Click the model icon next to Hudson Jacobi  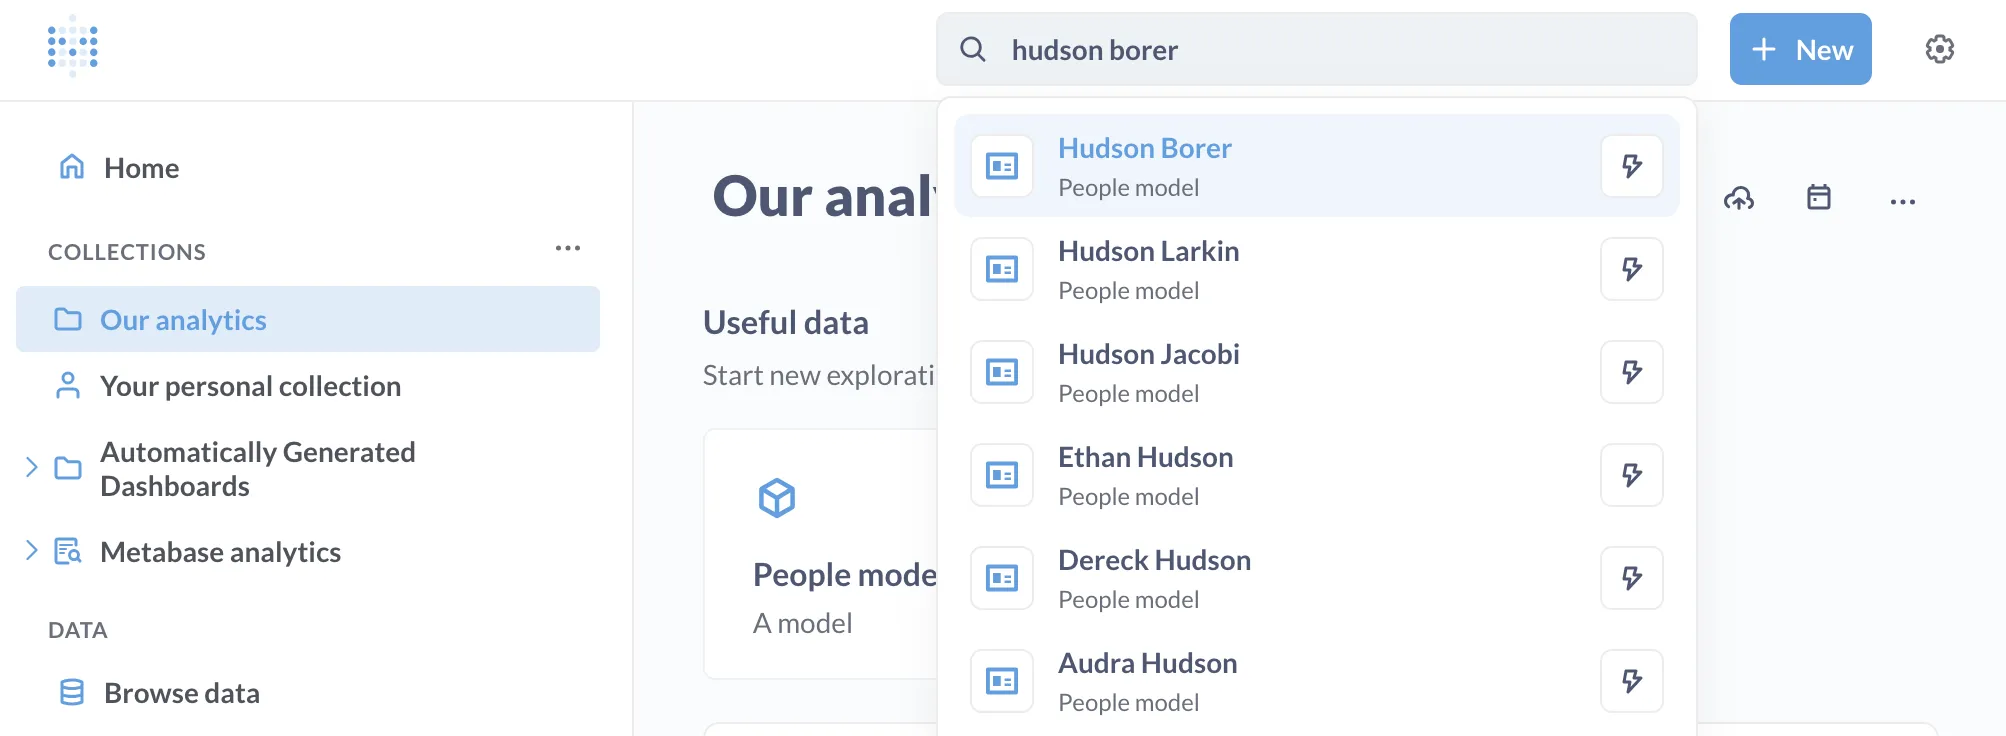click(1001, 372)
